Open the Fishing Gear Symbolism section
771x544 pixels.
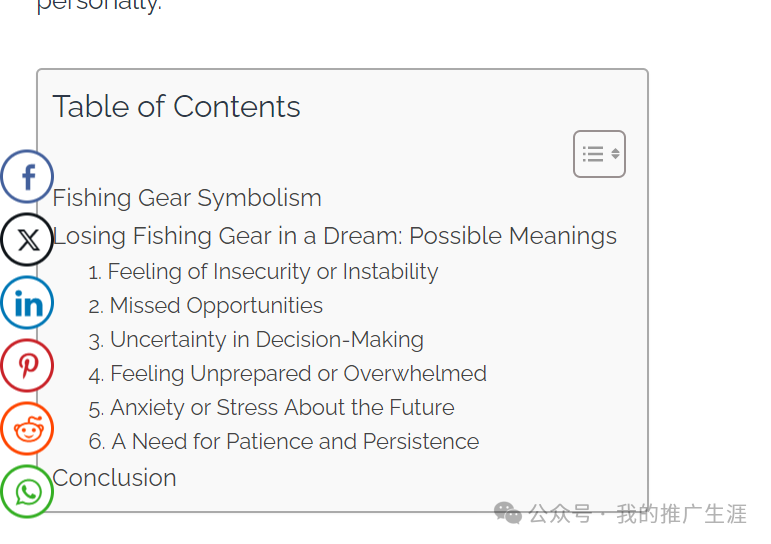(x=187, y=198)
